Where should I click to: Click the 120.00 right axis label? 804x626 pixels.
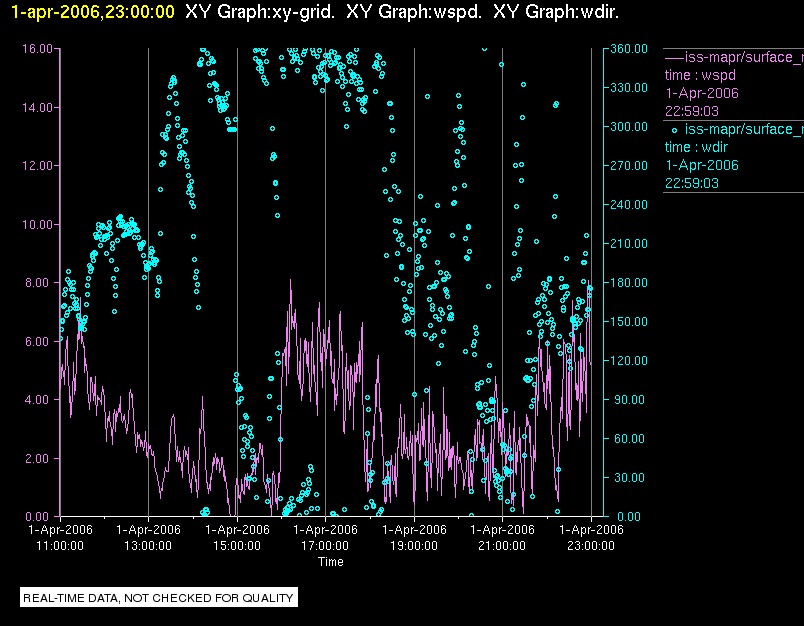coord(629,360)
